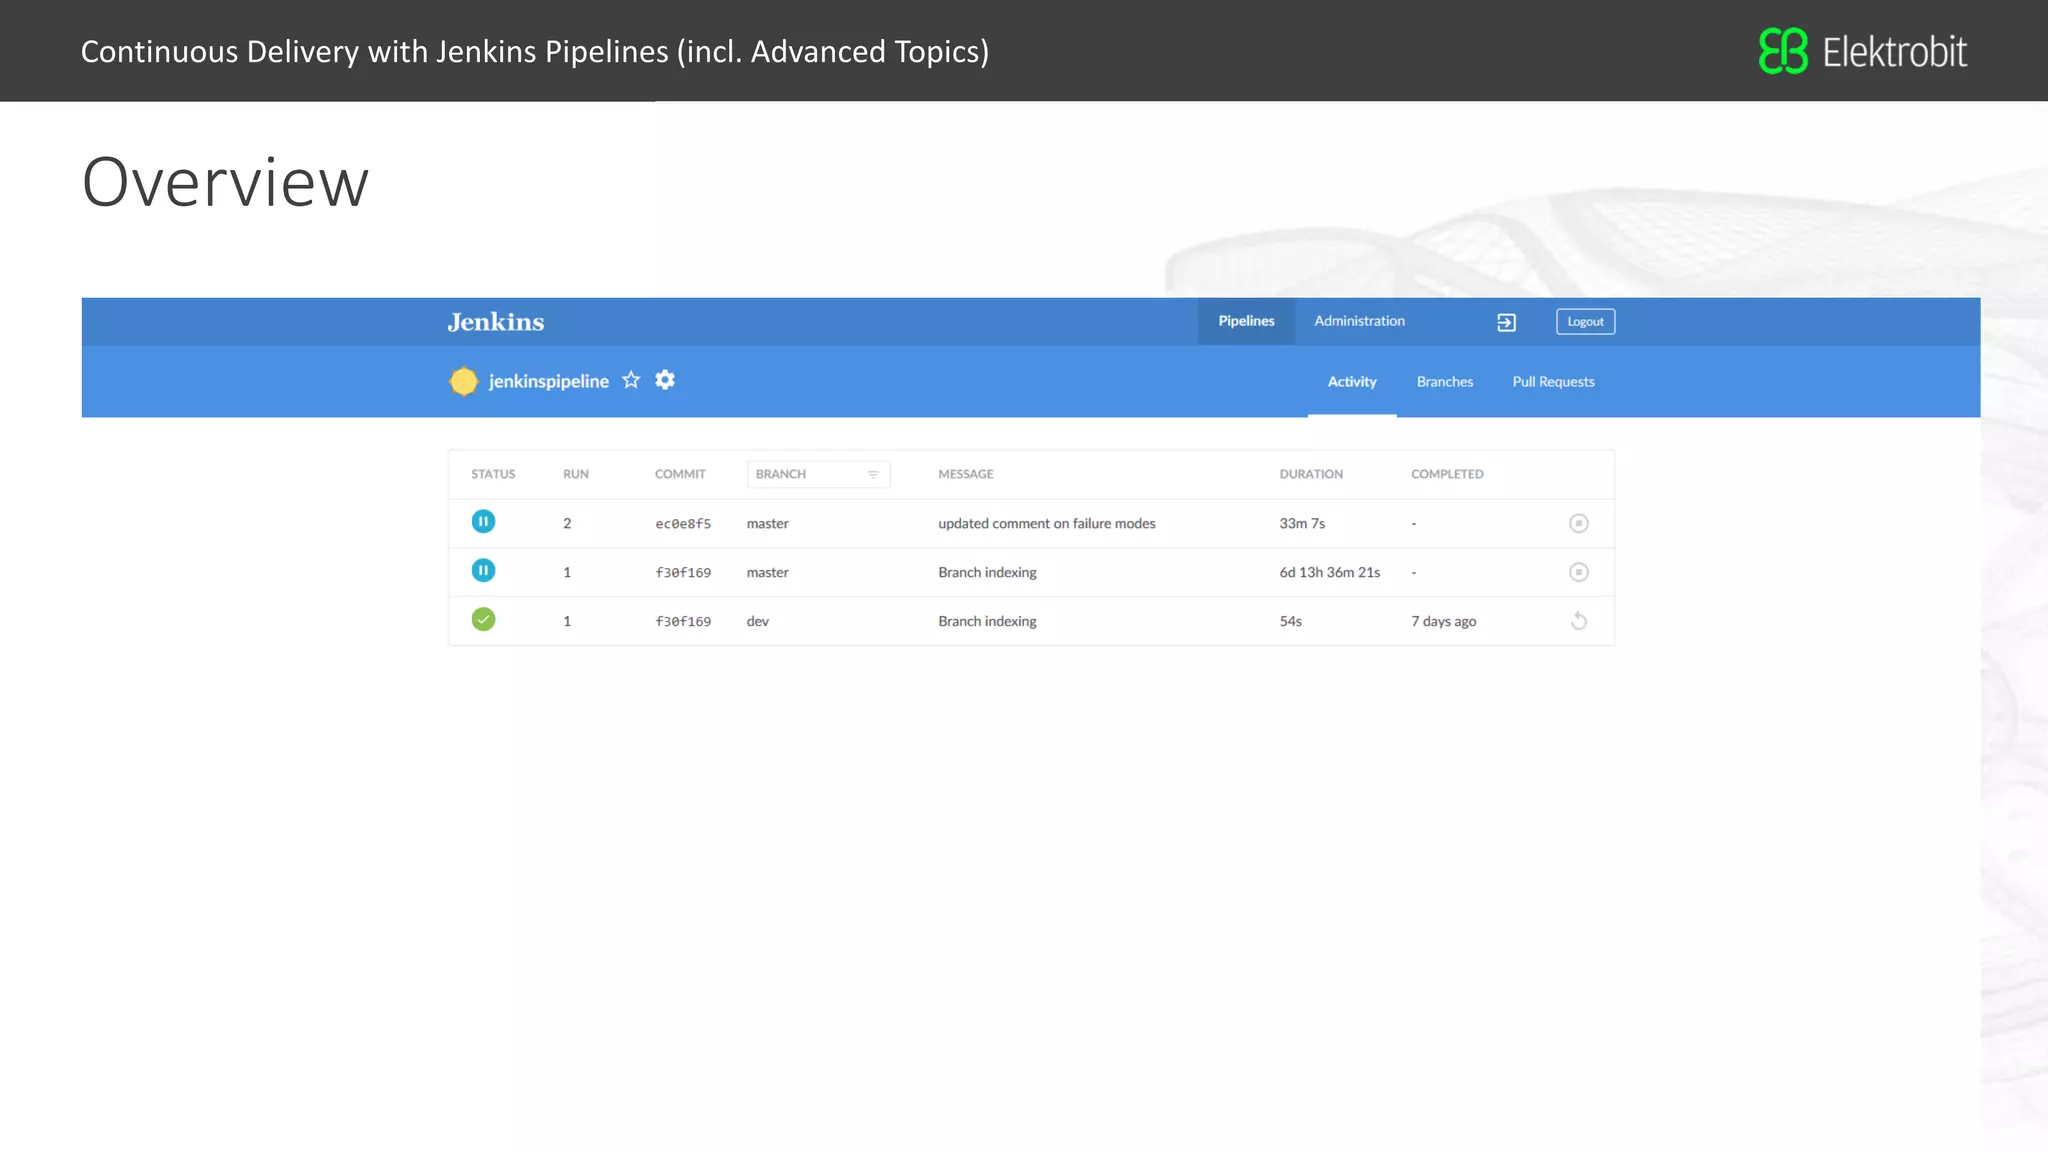Image resolution: width=2048 pixels, height=1152 pixels.
Task: Switch to the Branches tab
Action: point(1444,382)
